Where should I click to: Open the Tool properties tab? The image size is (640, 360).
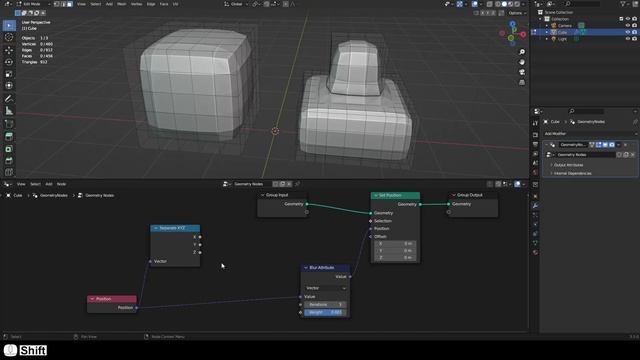[x=535, y=123]
